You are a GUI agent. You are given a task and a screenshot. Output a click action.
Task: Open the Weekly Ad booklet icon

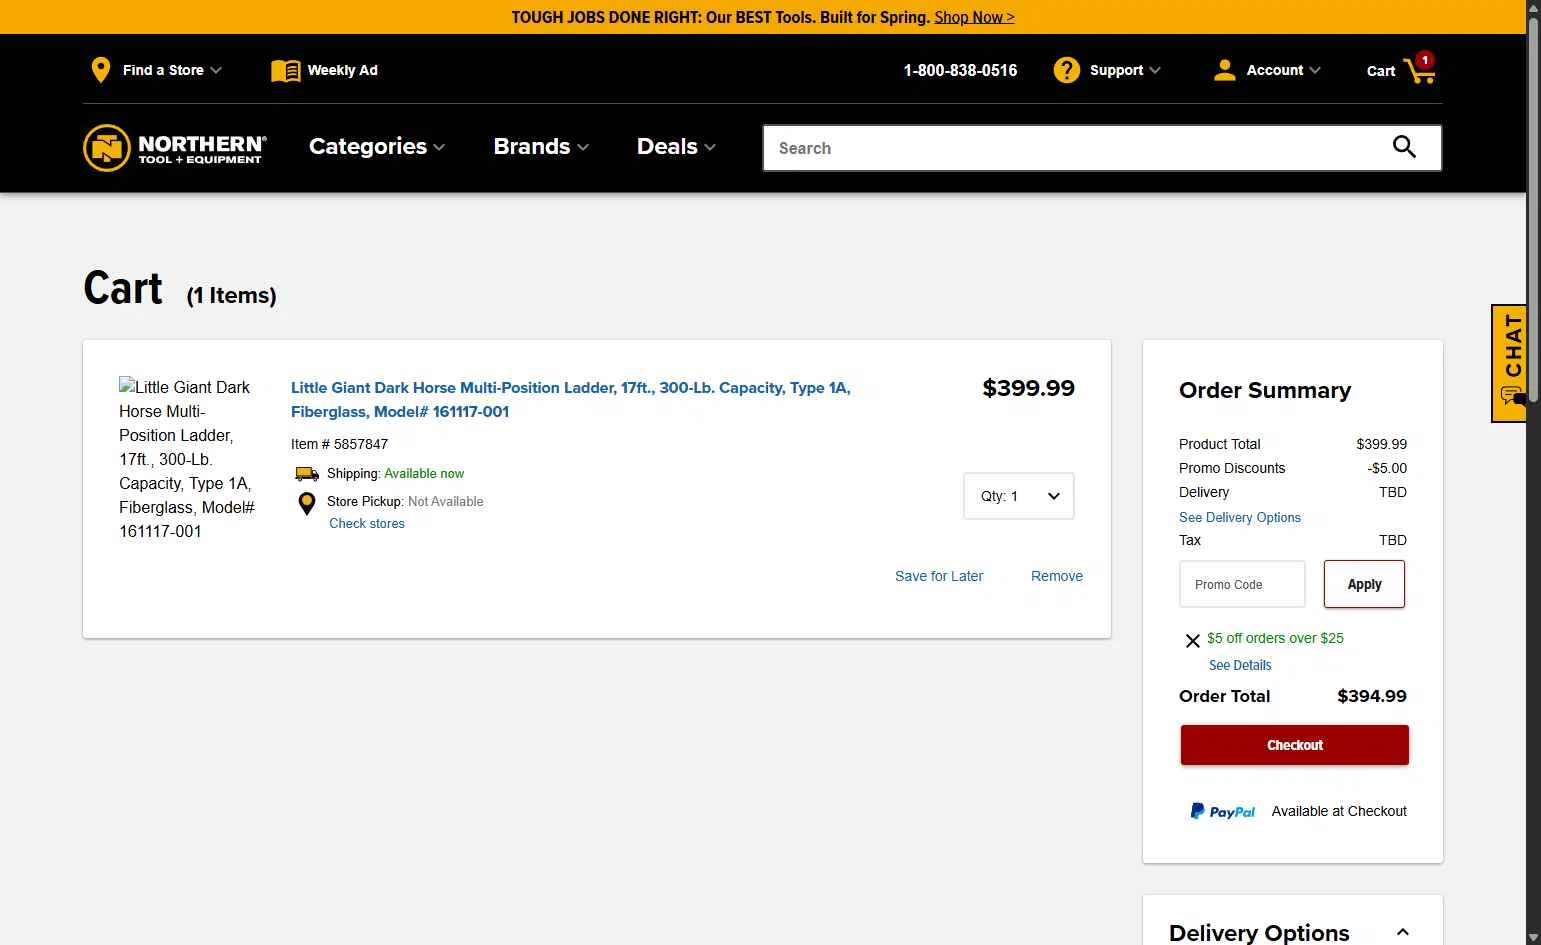coord(285,70)
